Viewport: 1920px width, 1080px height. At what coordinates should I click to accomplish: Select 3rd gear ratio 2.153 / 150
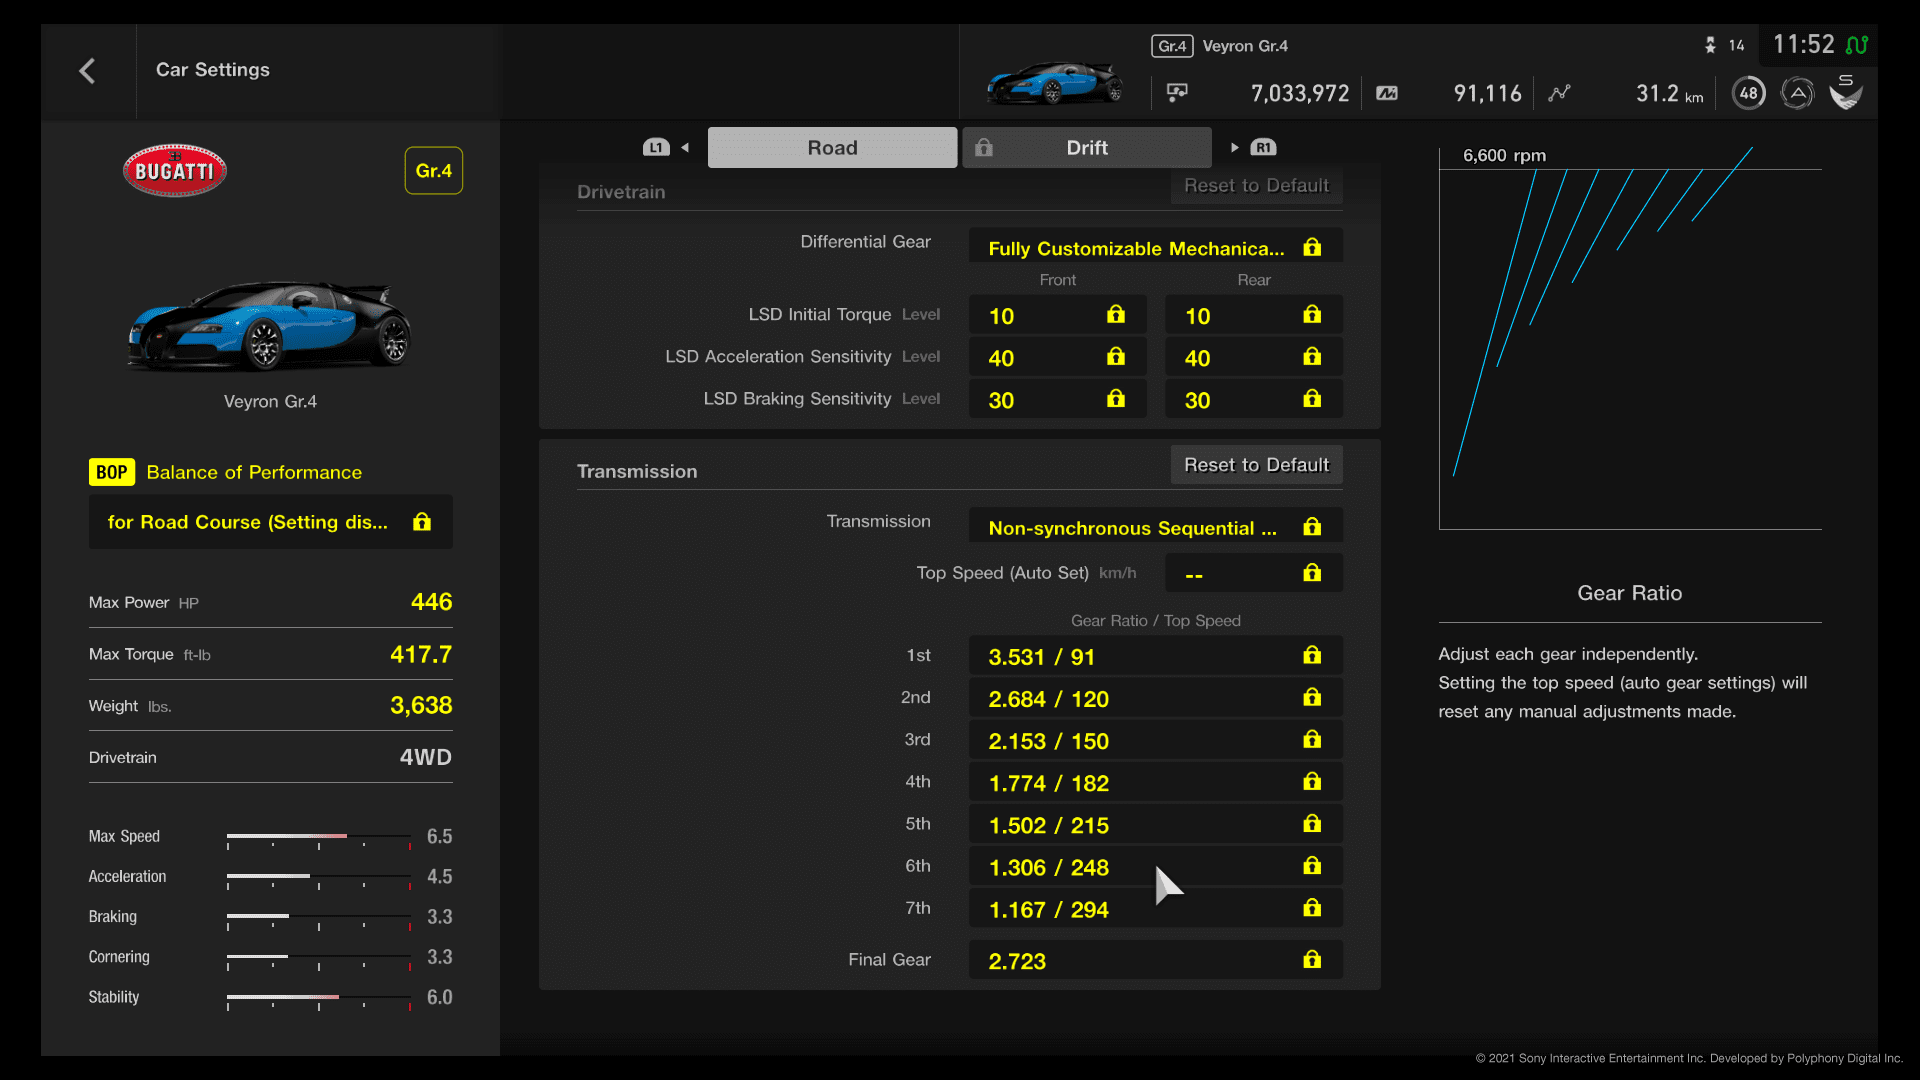1155,740
